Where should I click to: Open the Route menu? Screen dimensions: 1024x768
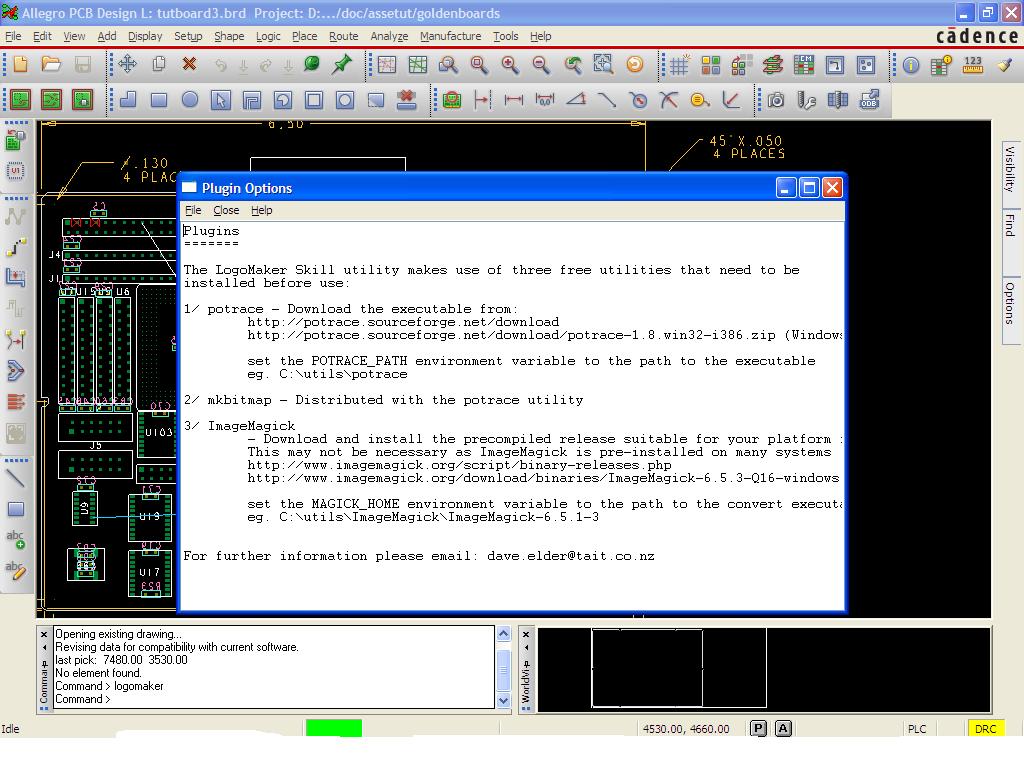coord(343,36)
